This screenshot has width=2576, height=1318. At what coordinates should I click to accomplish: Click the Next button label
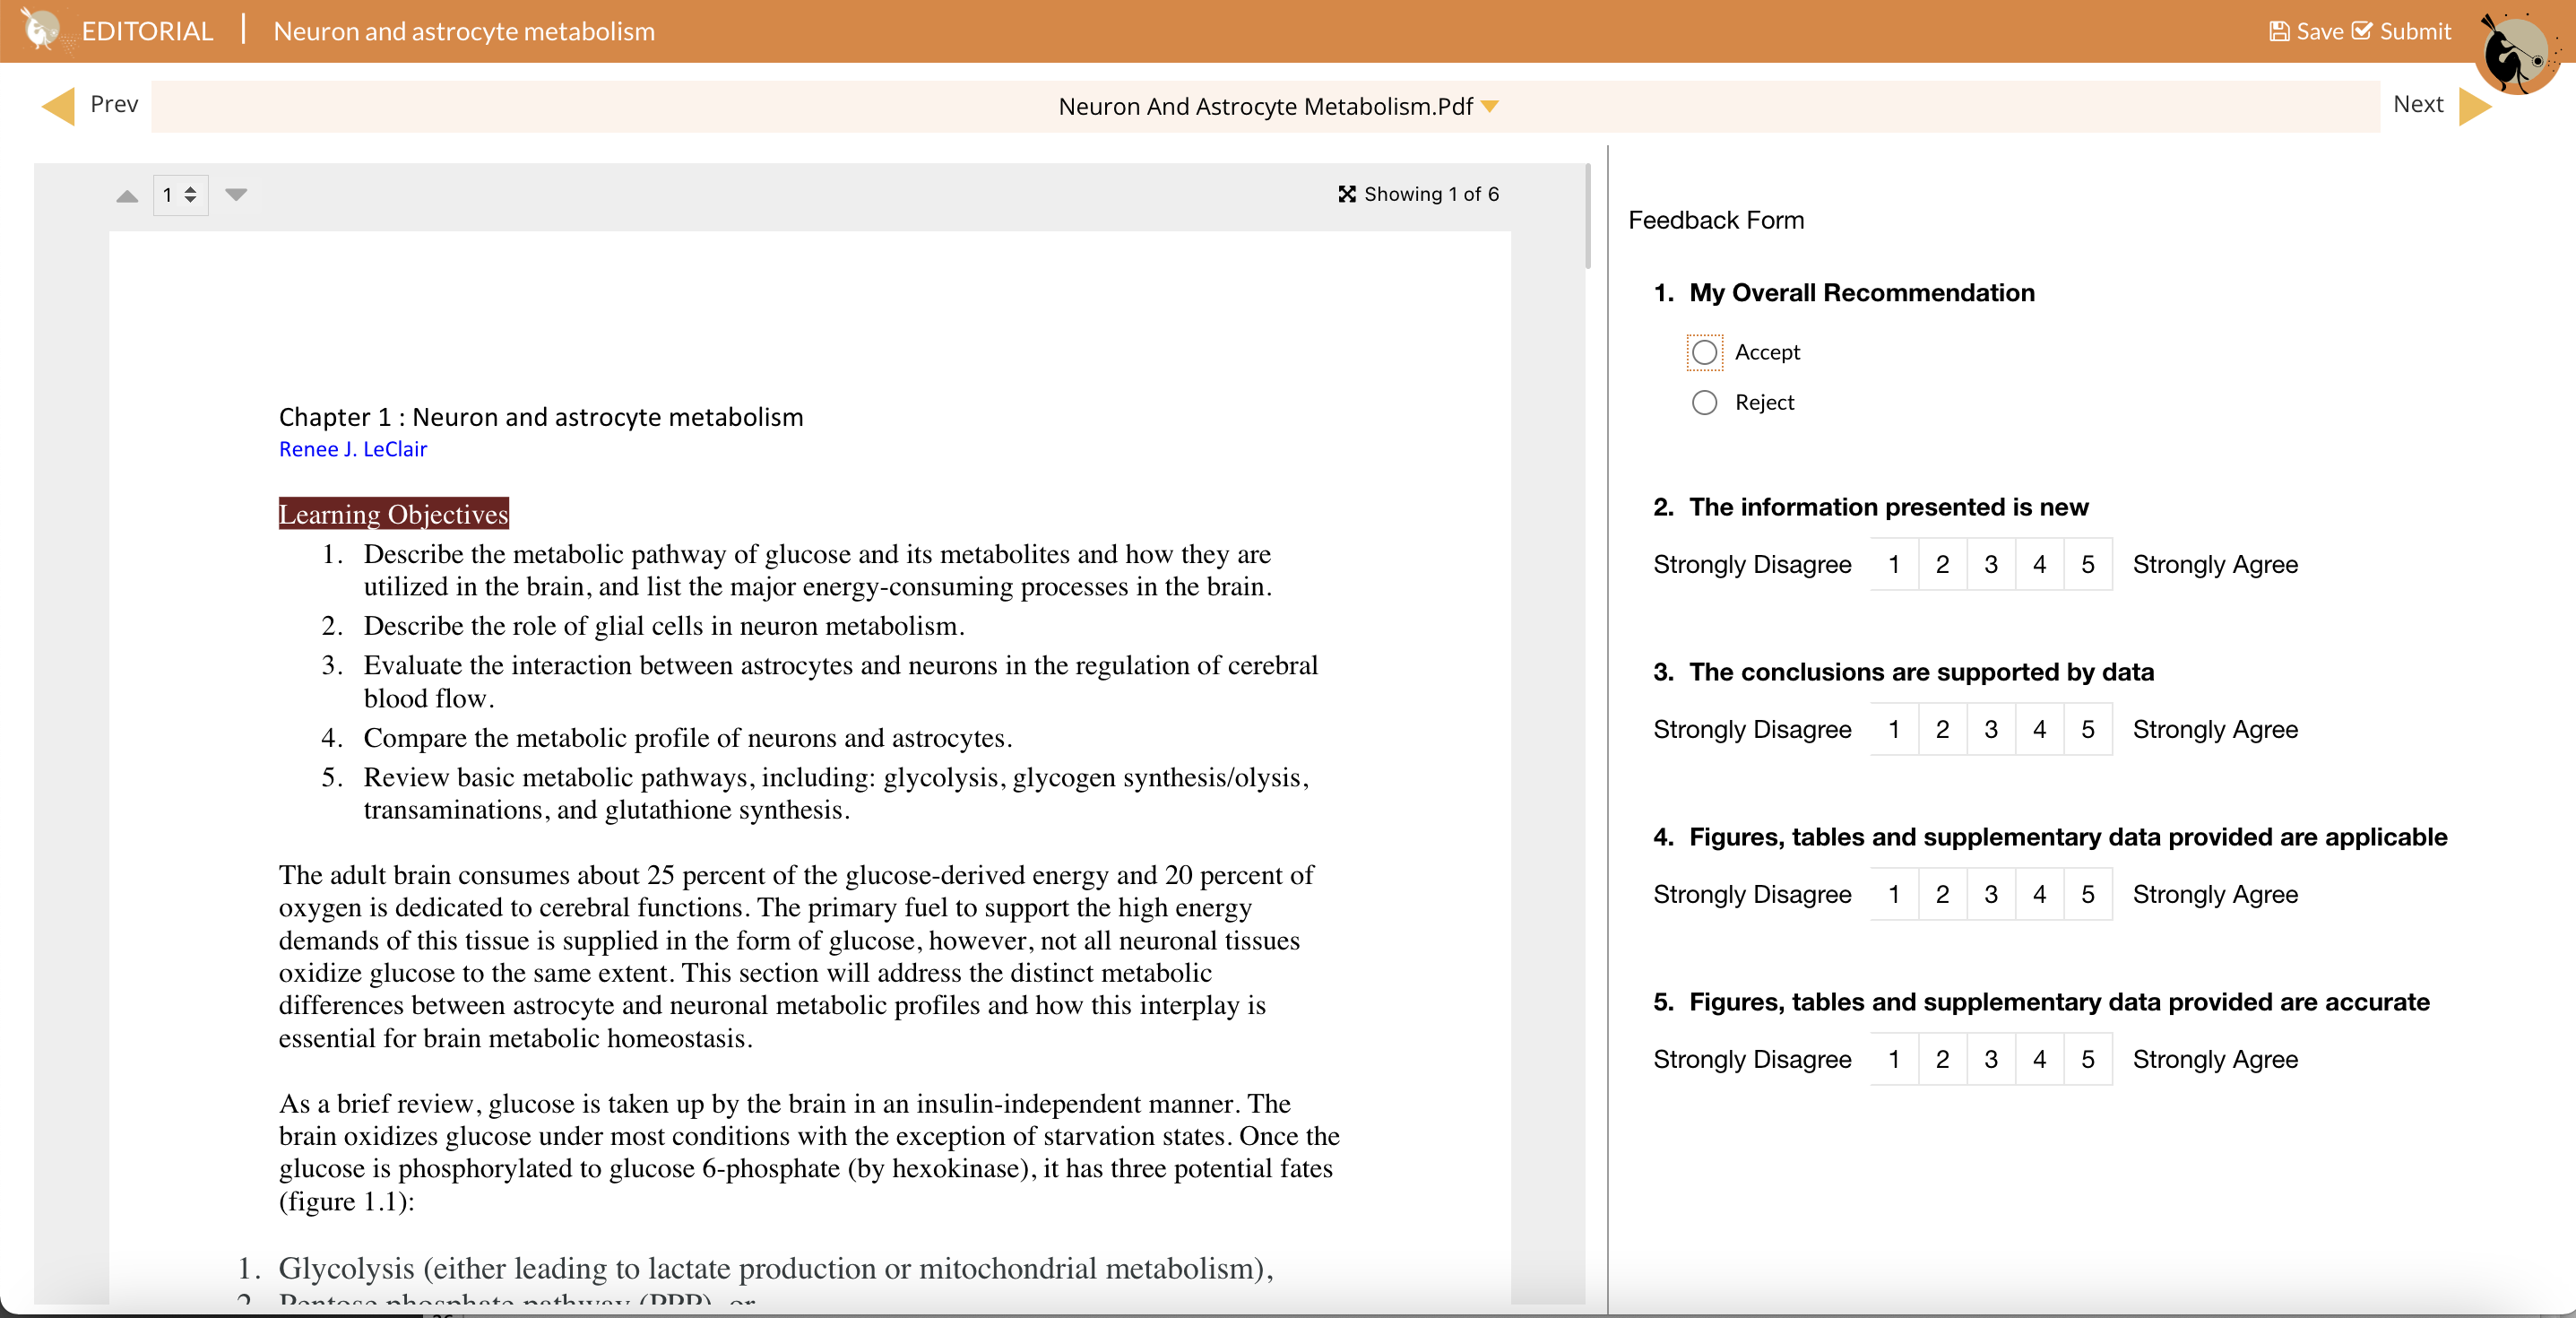click(x=2418, y=104)
